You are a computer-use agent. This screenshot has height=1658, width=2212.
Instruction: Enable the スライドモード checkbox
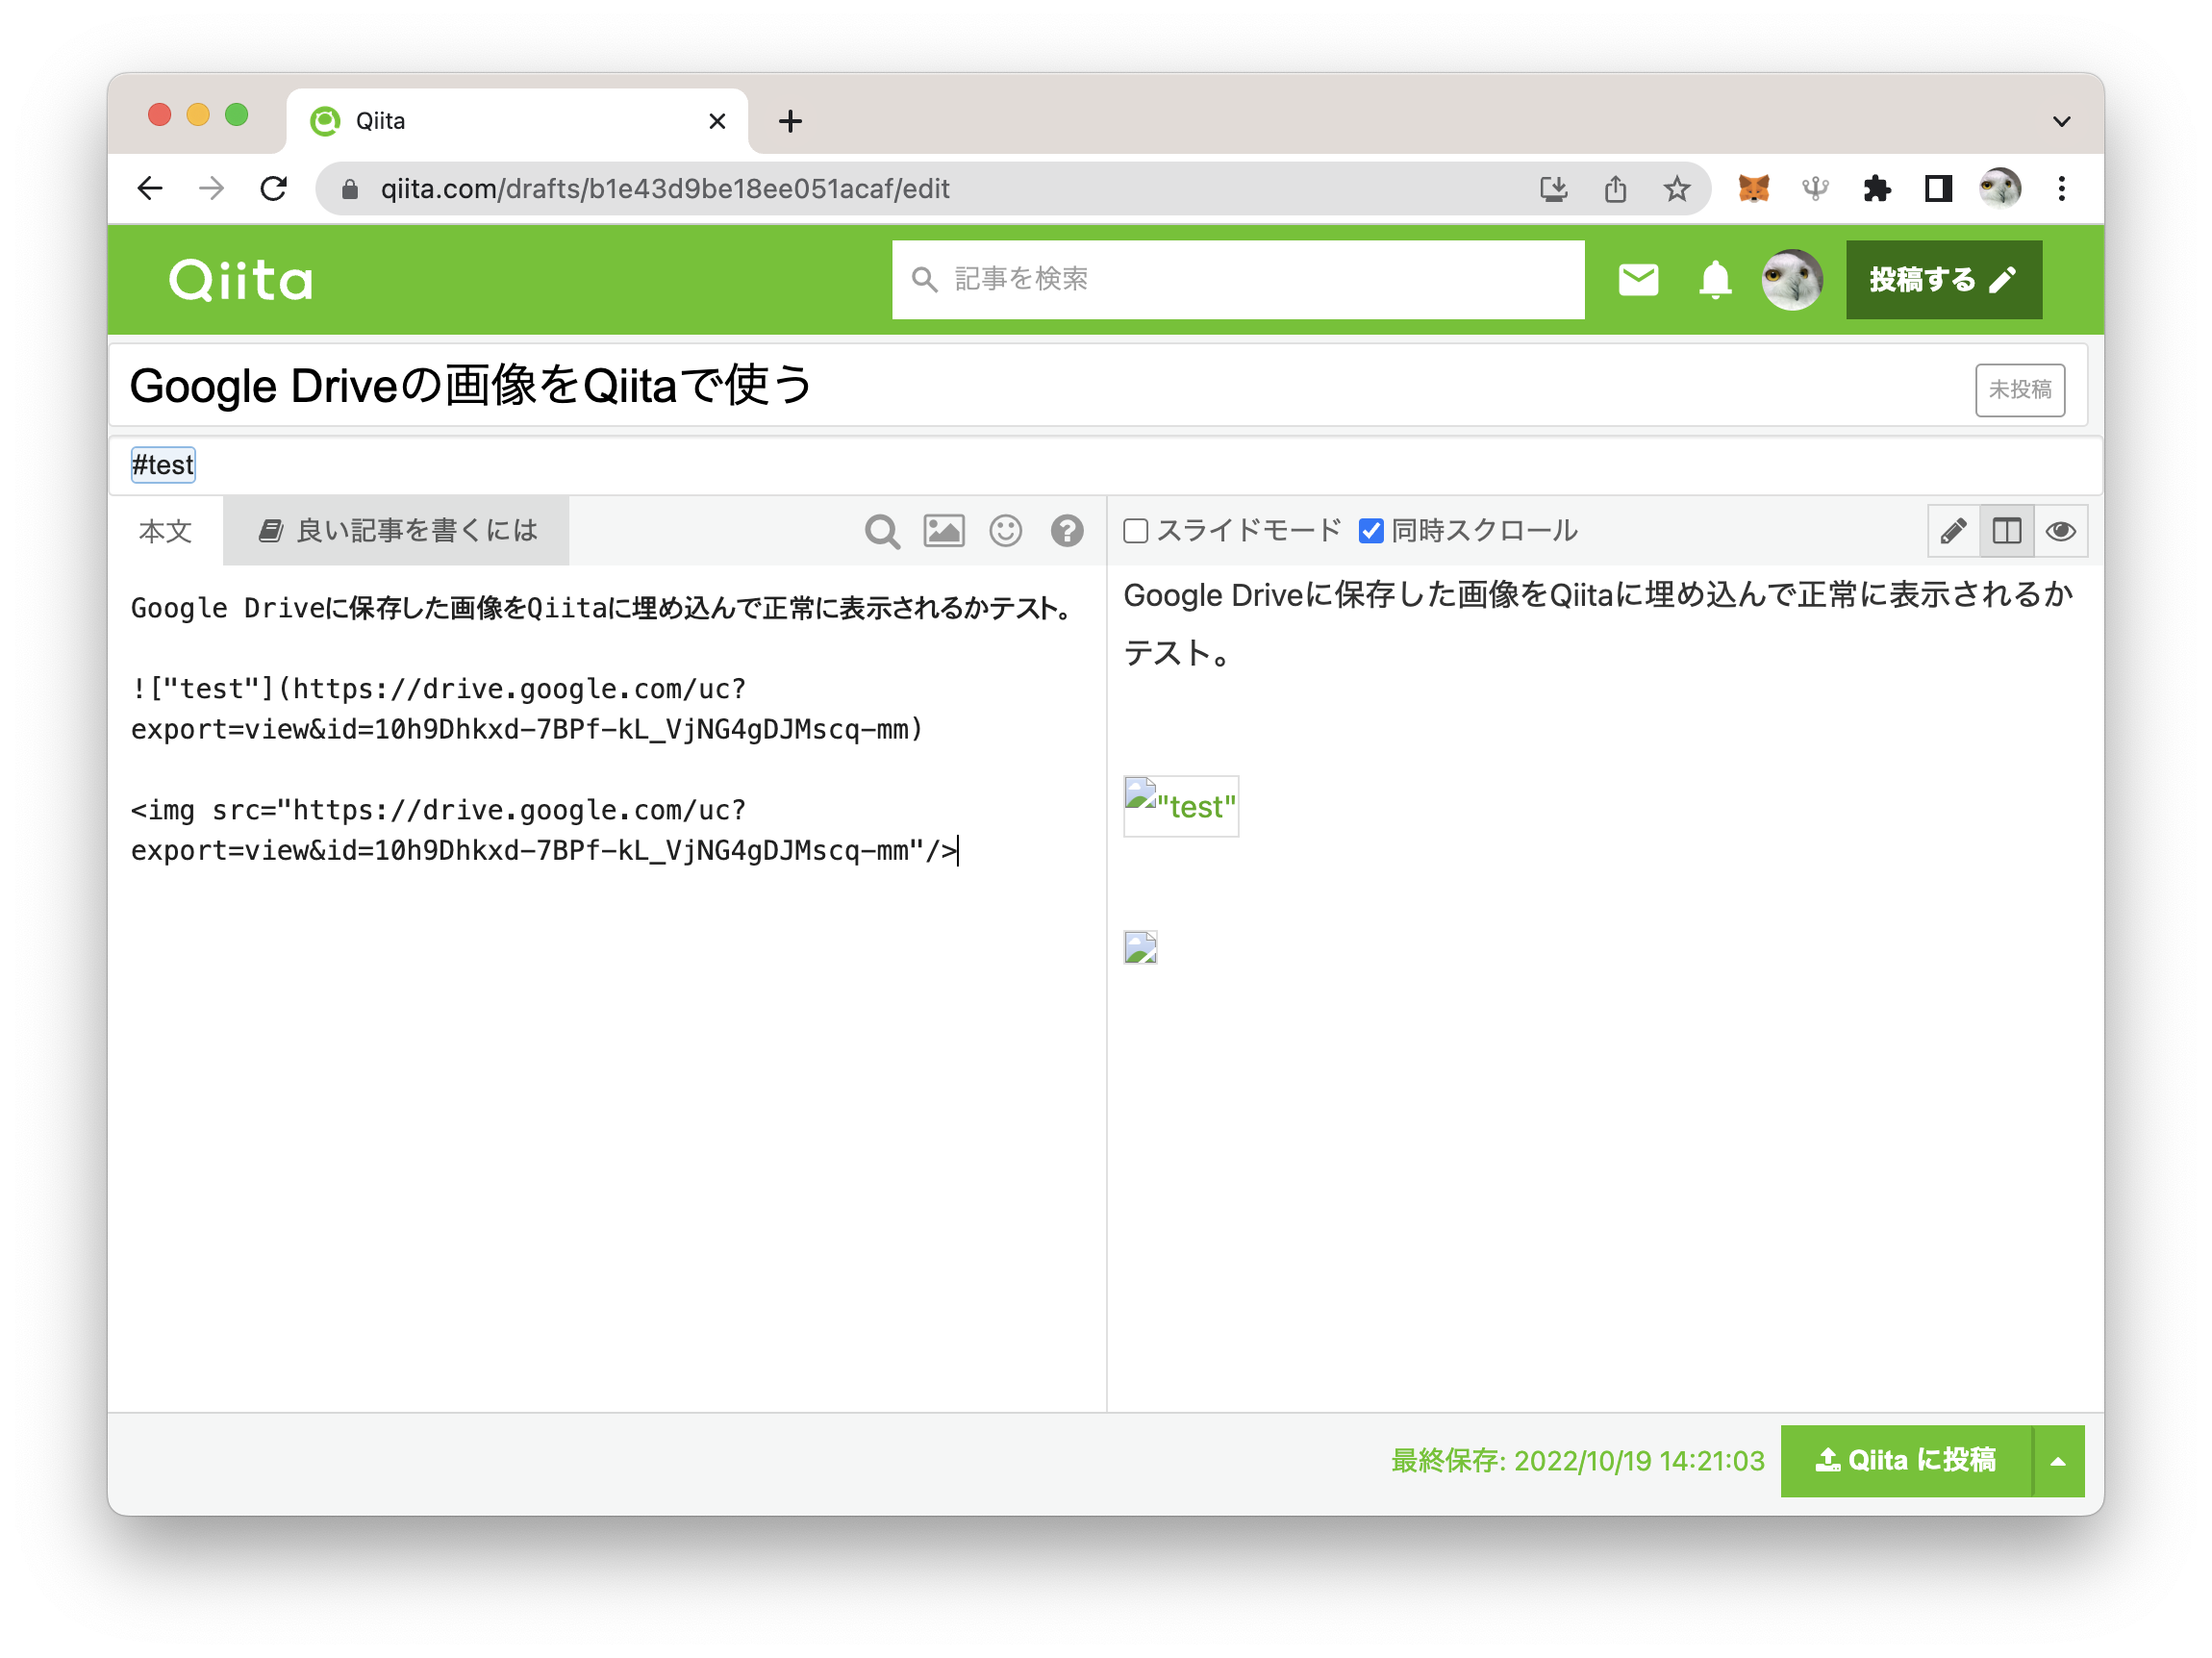(1135, 531)
